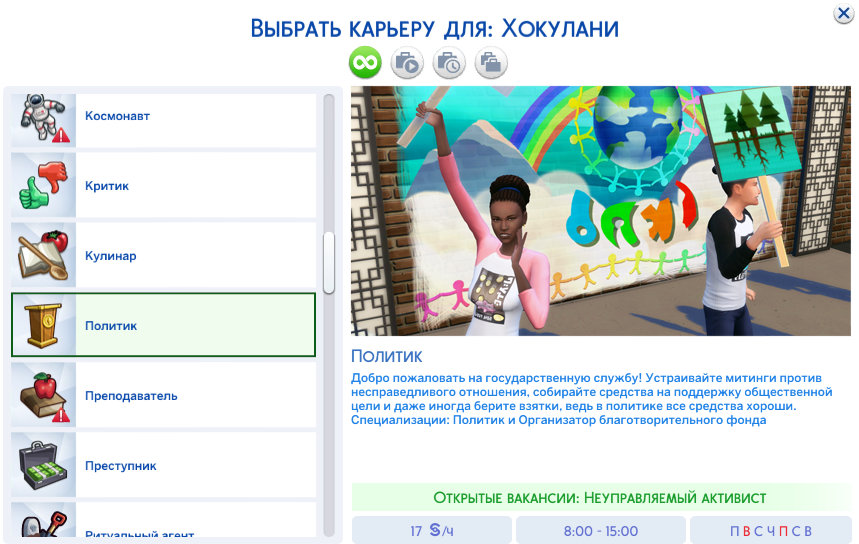859x544 pixels.
Task: Click the career list scrollbar handle
Action: (x=328, y=264)
